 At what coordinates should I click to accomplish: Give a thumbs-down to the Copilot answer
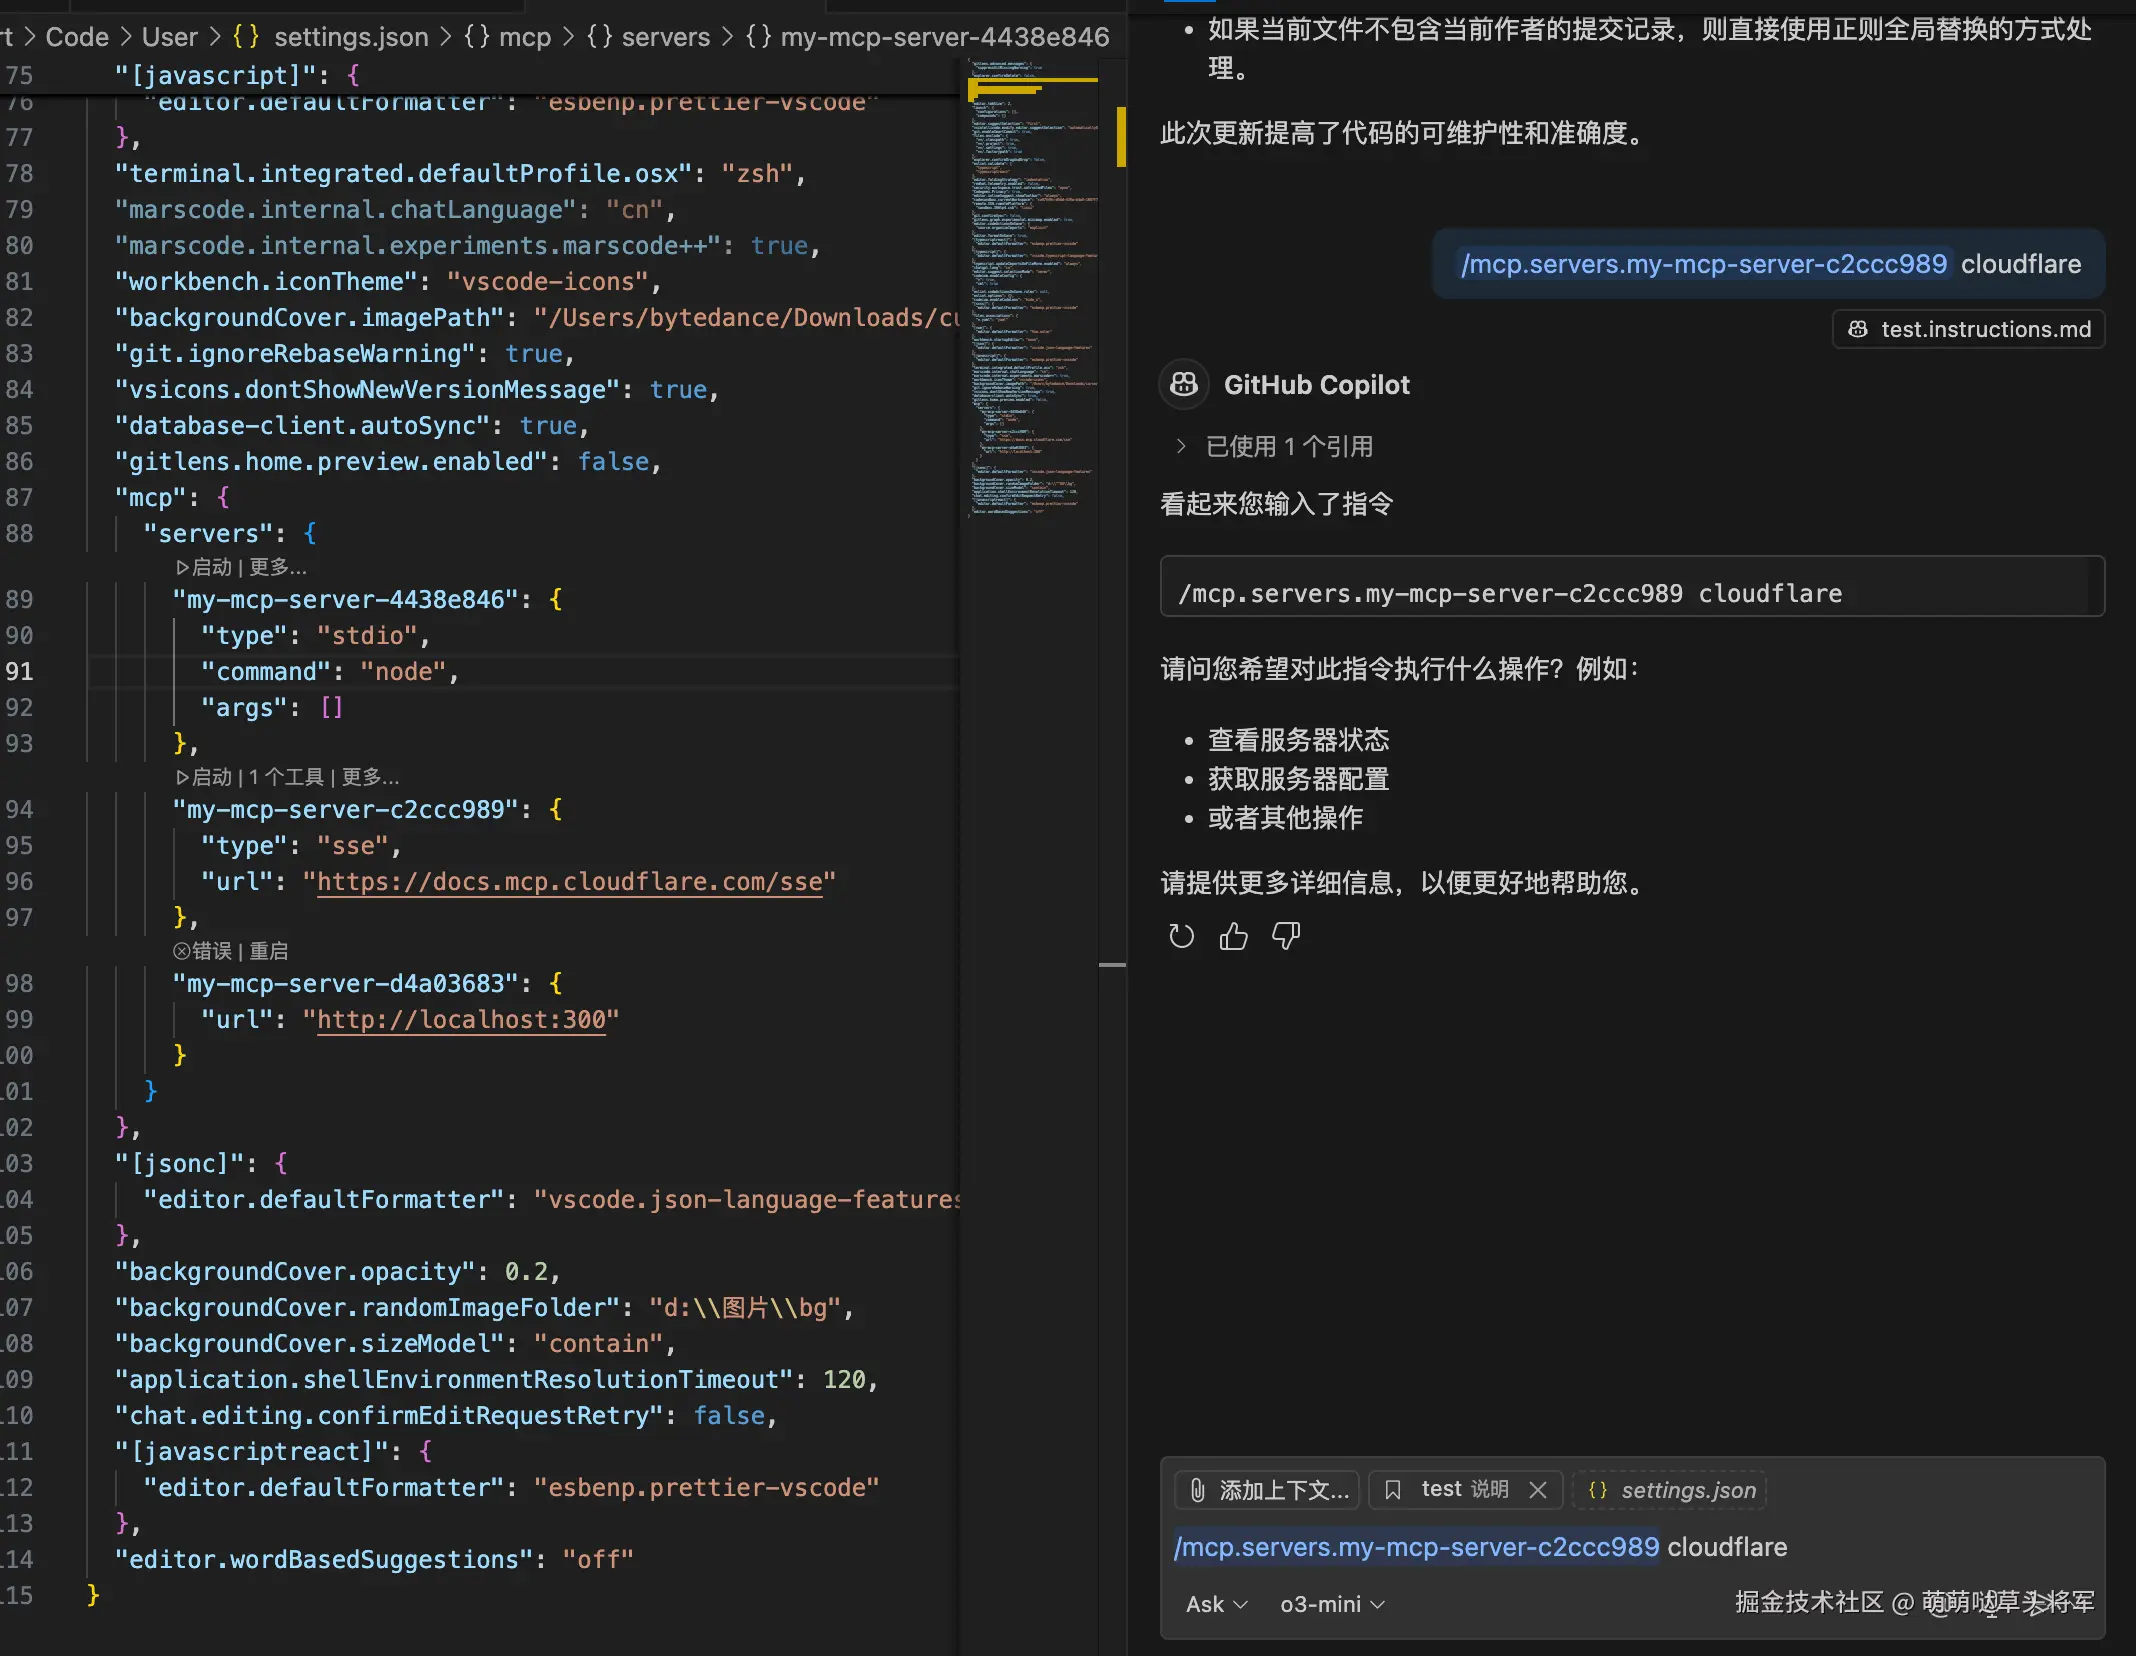(x=1285, y=936)
